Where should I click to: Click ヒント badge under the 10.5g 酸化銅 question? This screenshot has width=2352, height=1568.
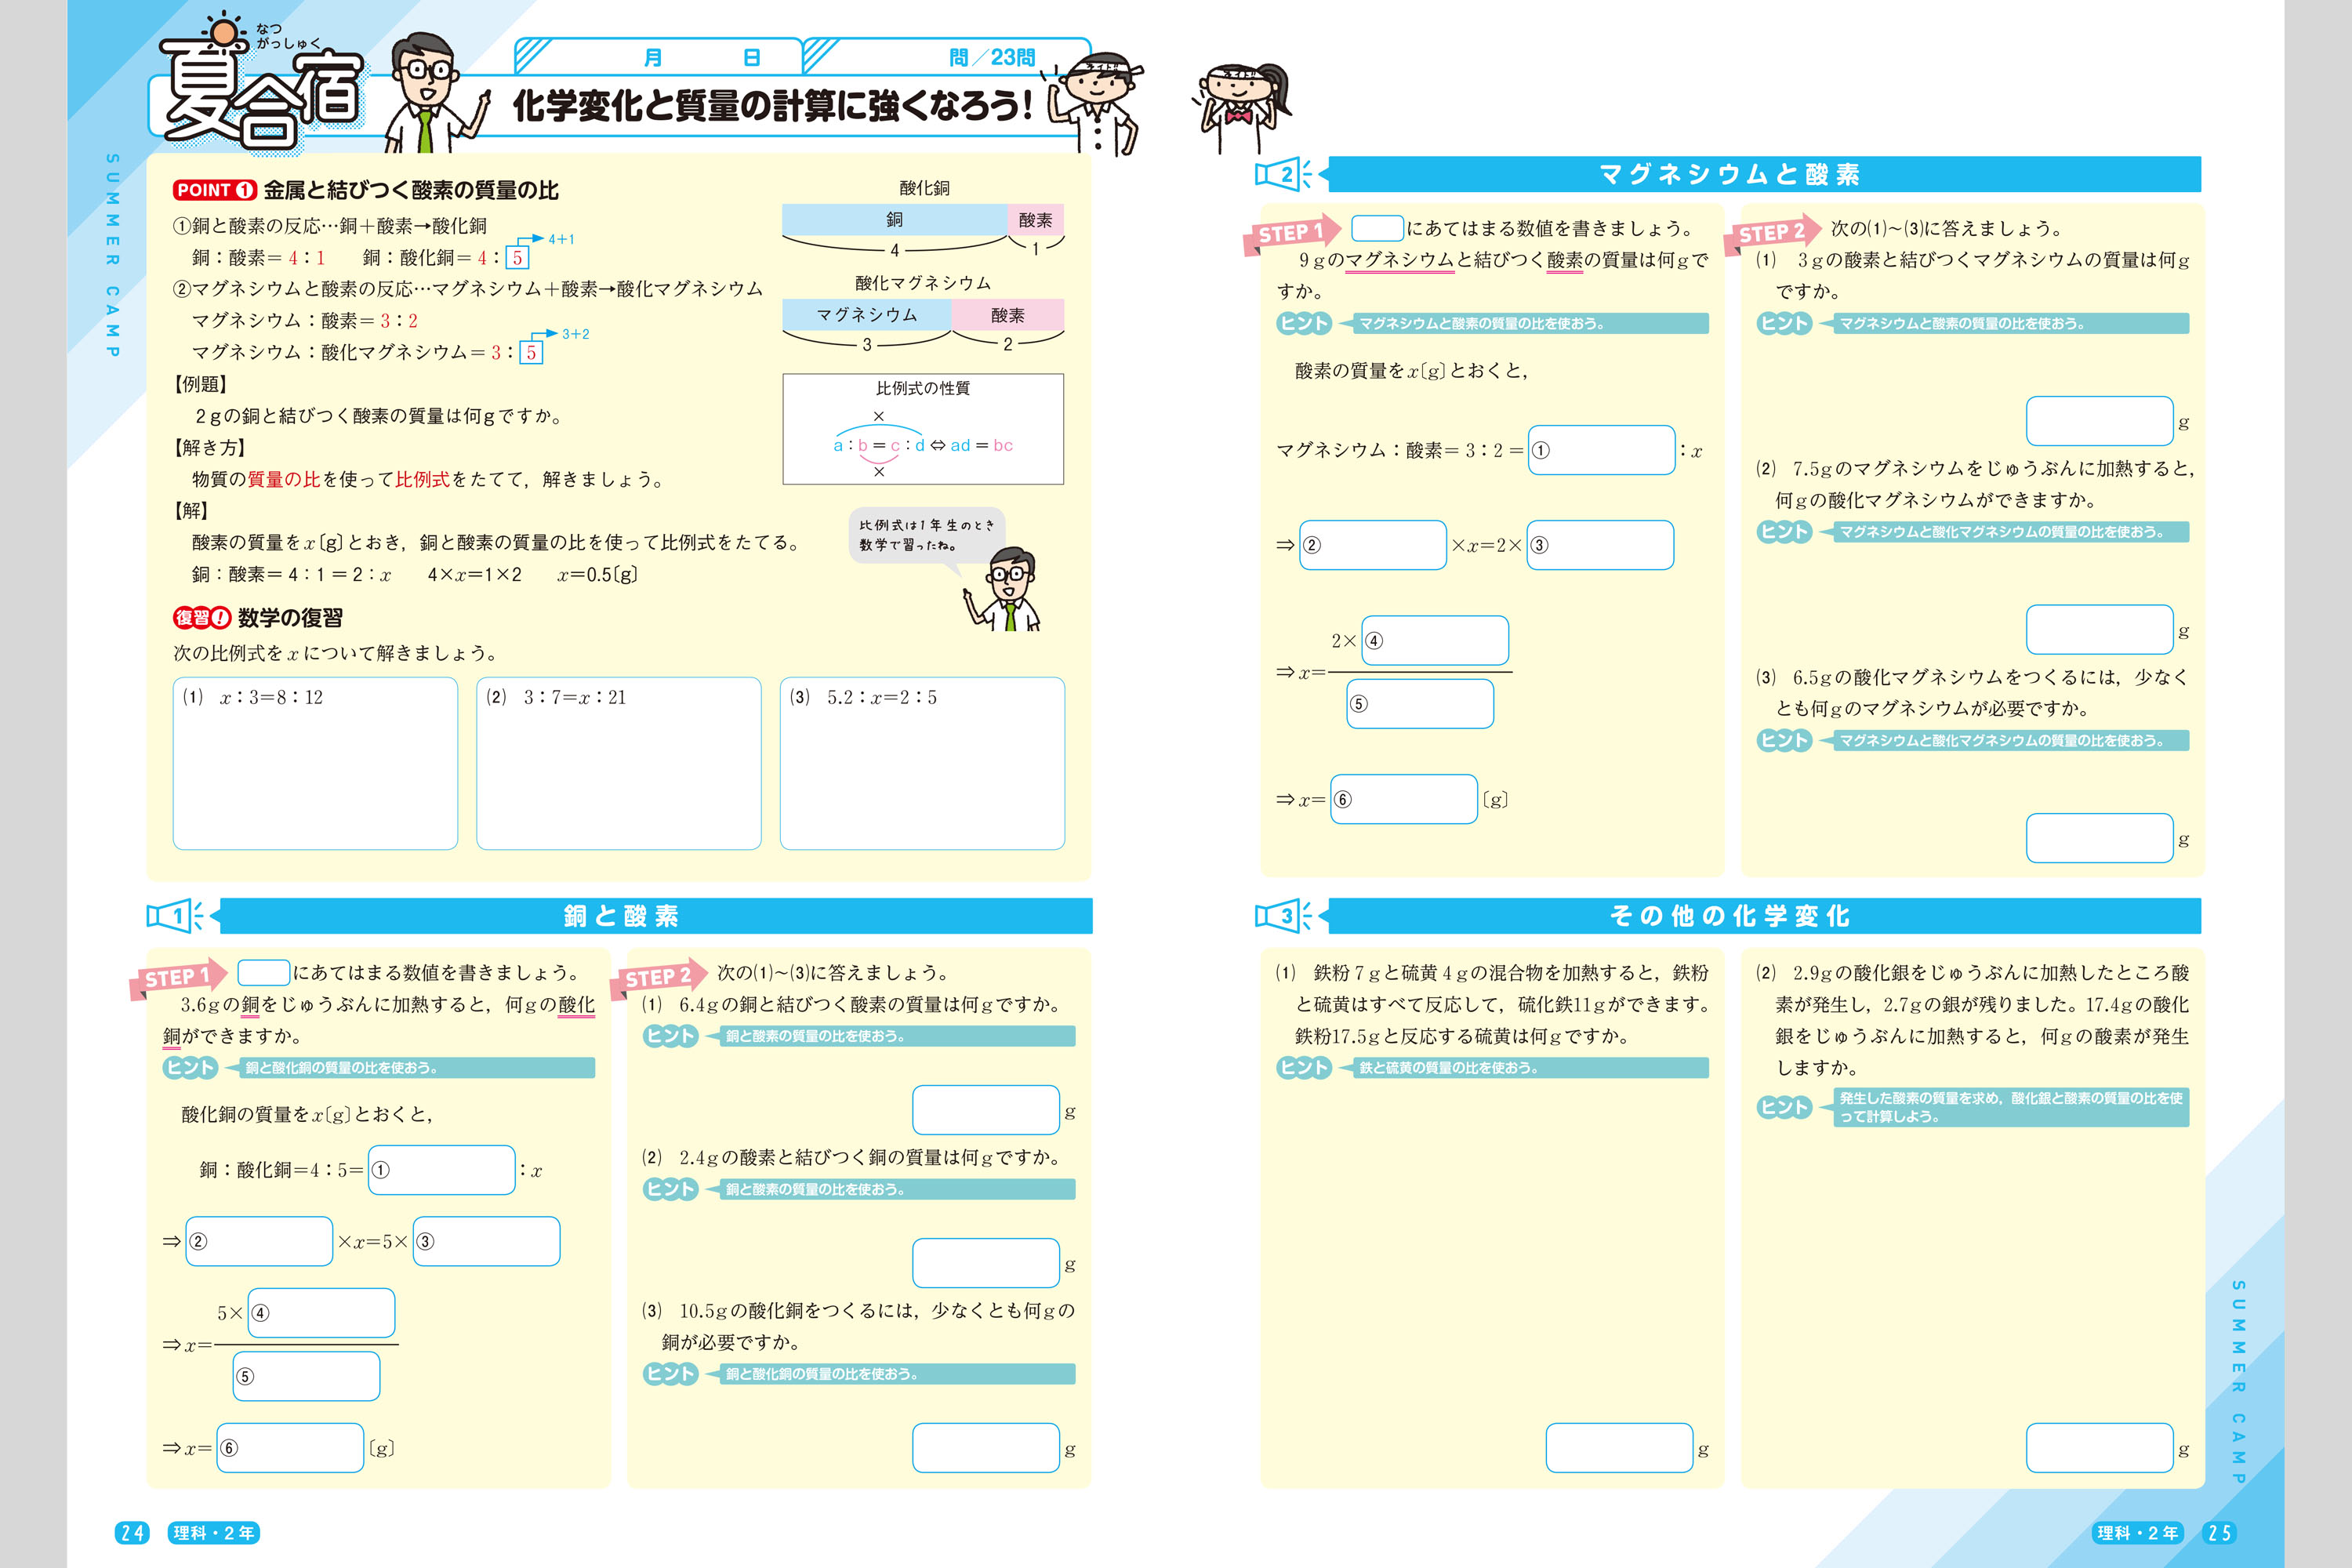670,1374
